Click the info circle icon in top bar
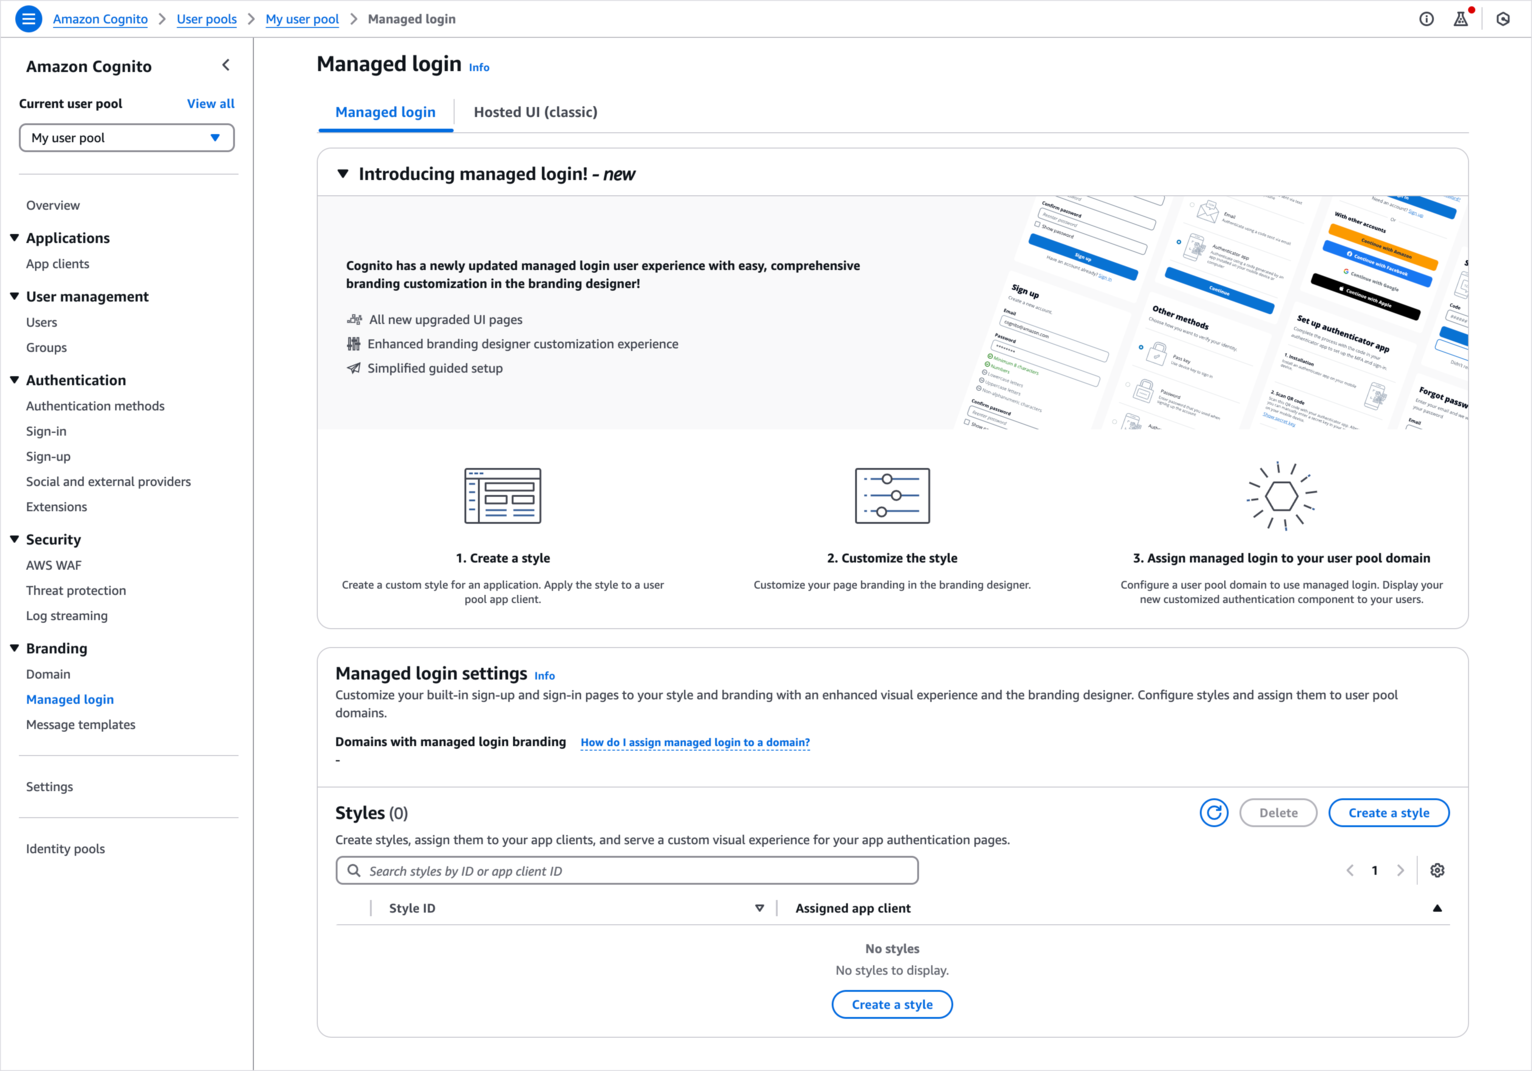This screenshot has height=1071, width=1532. click(1426, 19)
